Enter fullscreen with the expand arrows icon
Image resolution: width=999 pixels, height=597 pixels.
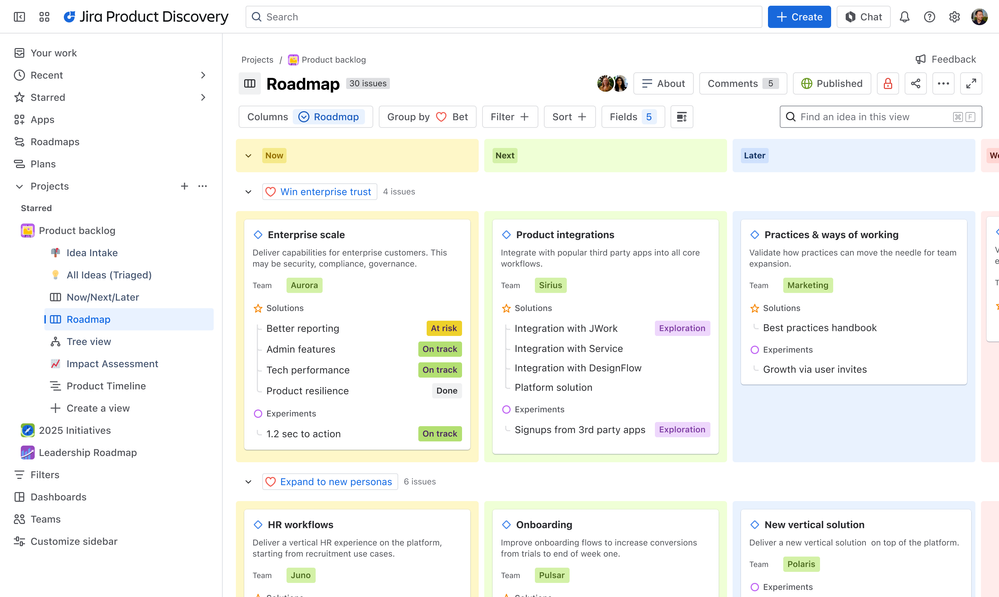click(x=971, y=83)
